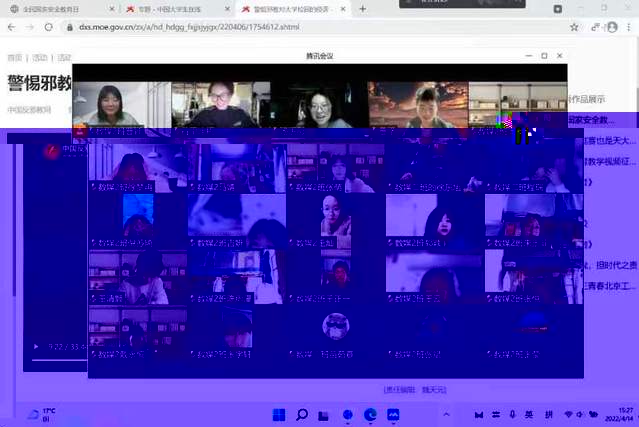Open Tencent Meeting icon in the taskbar
This screenshot has width=639, height=427.
click(x=394, y=414)
